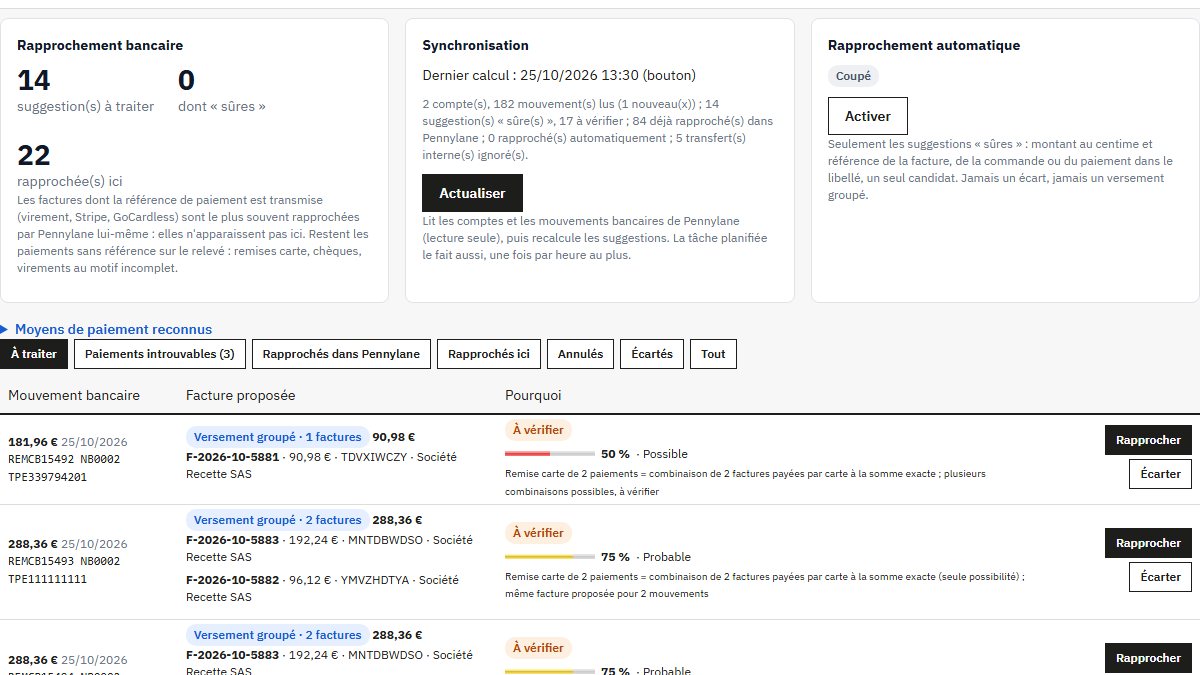Click the Actualiser button
This screenshot has width=1200, height=675.
pyautogui.click(x=472, y=193)
